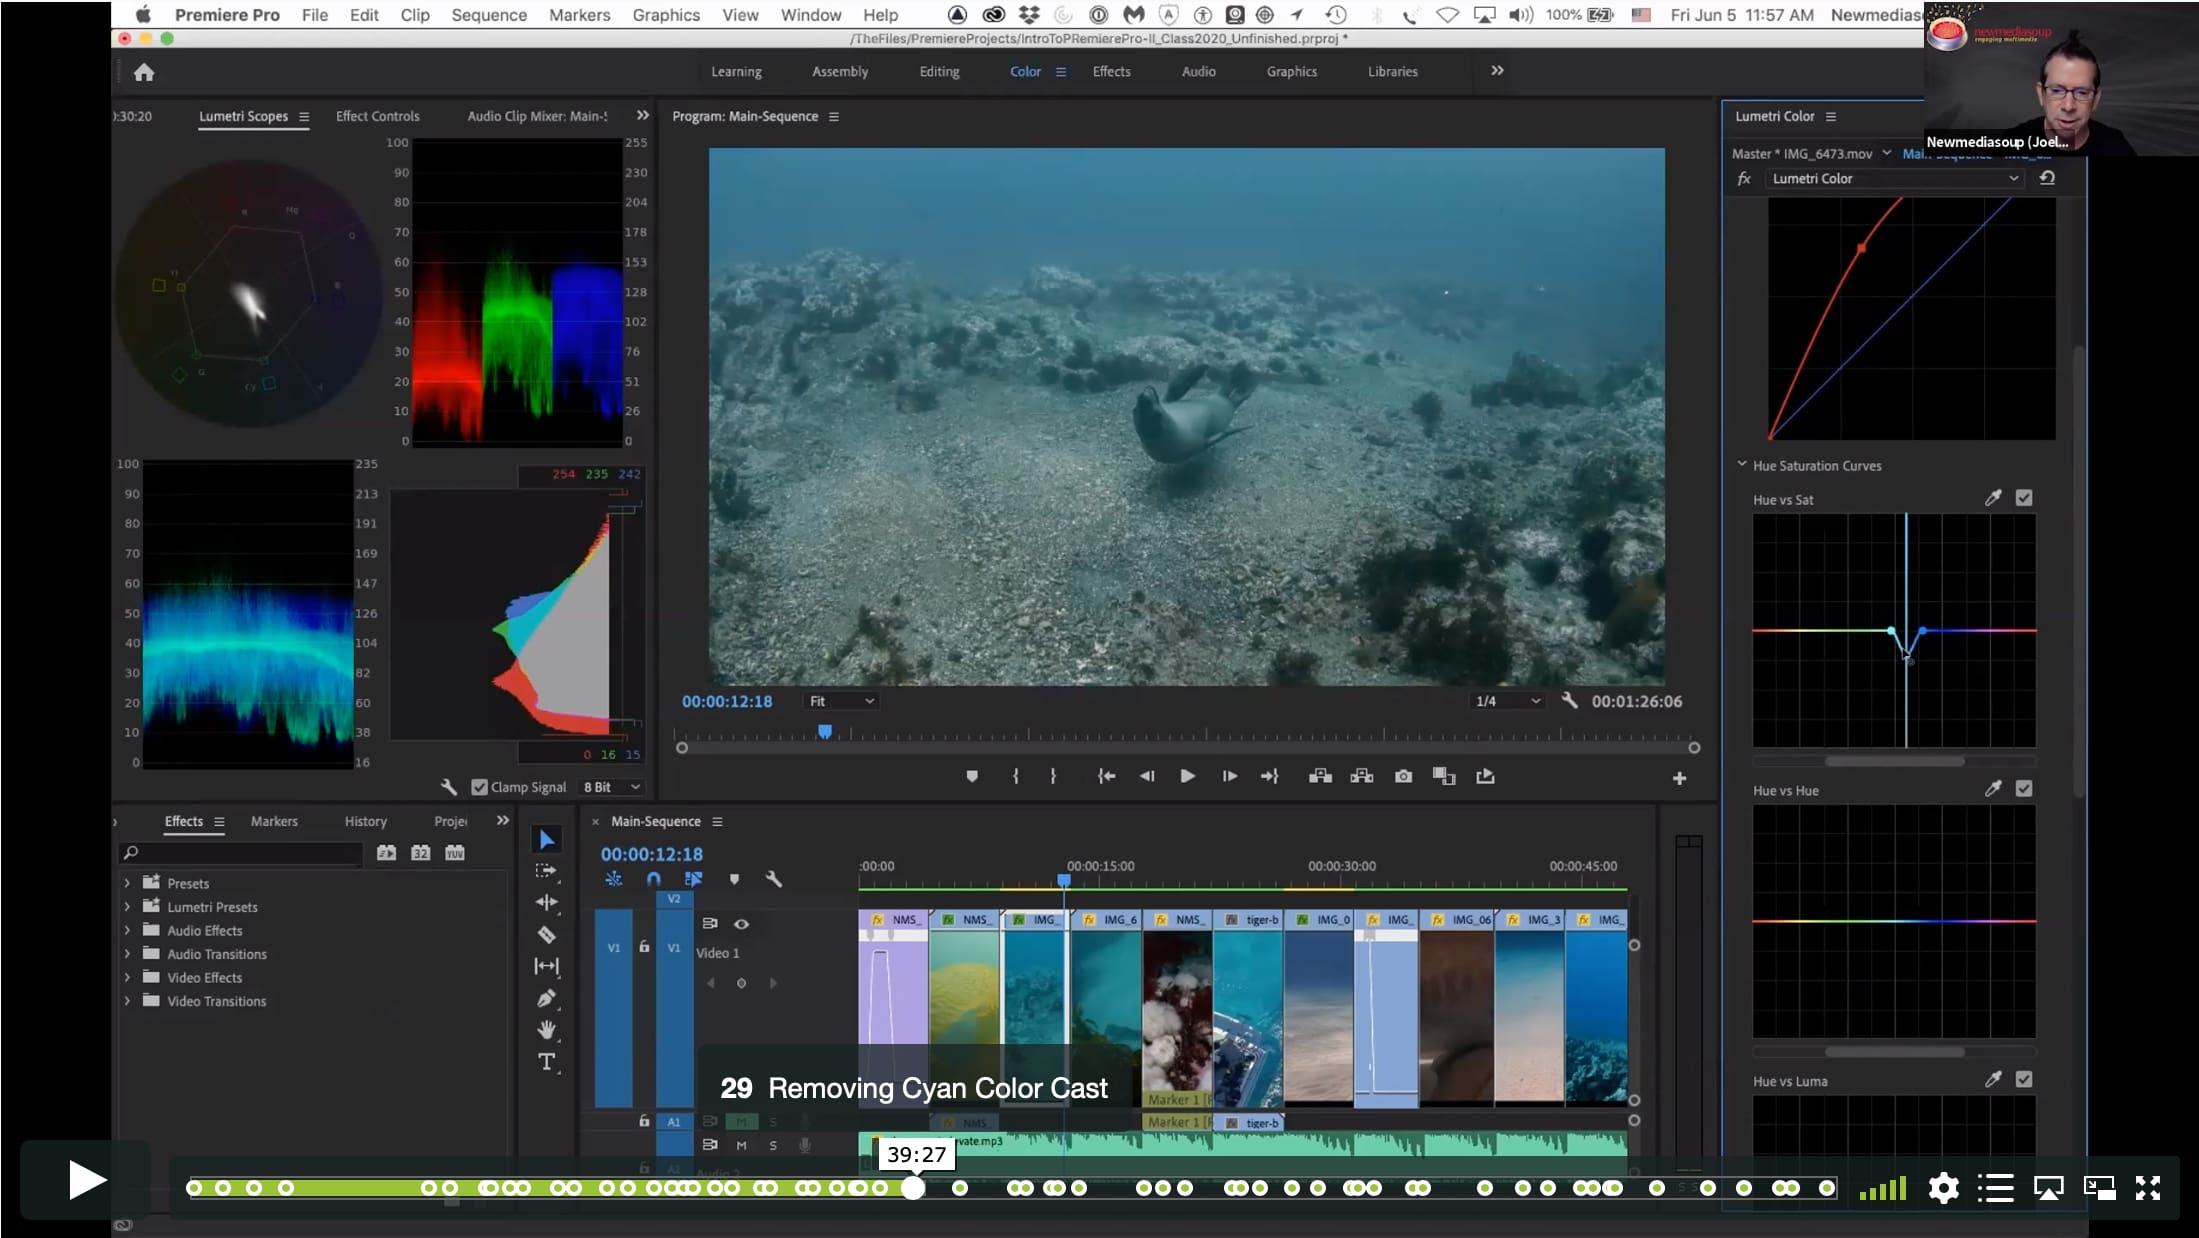
Task: Click Go to In point button
Action: click(x=1106, y=776)
